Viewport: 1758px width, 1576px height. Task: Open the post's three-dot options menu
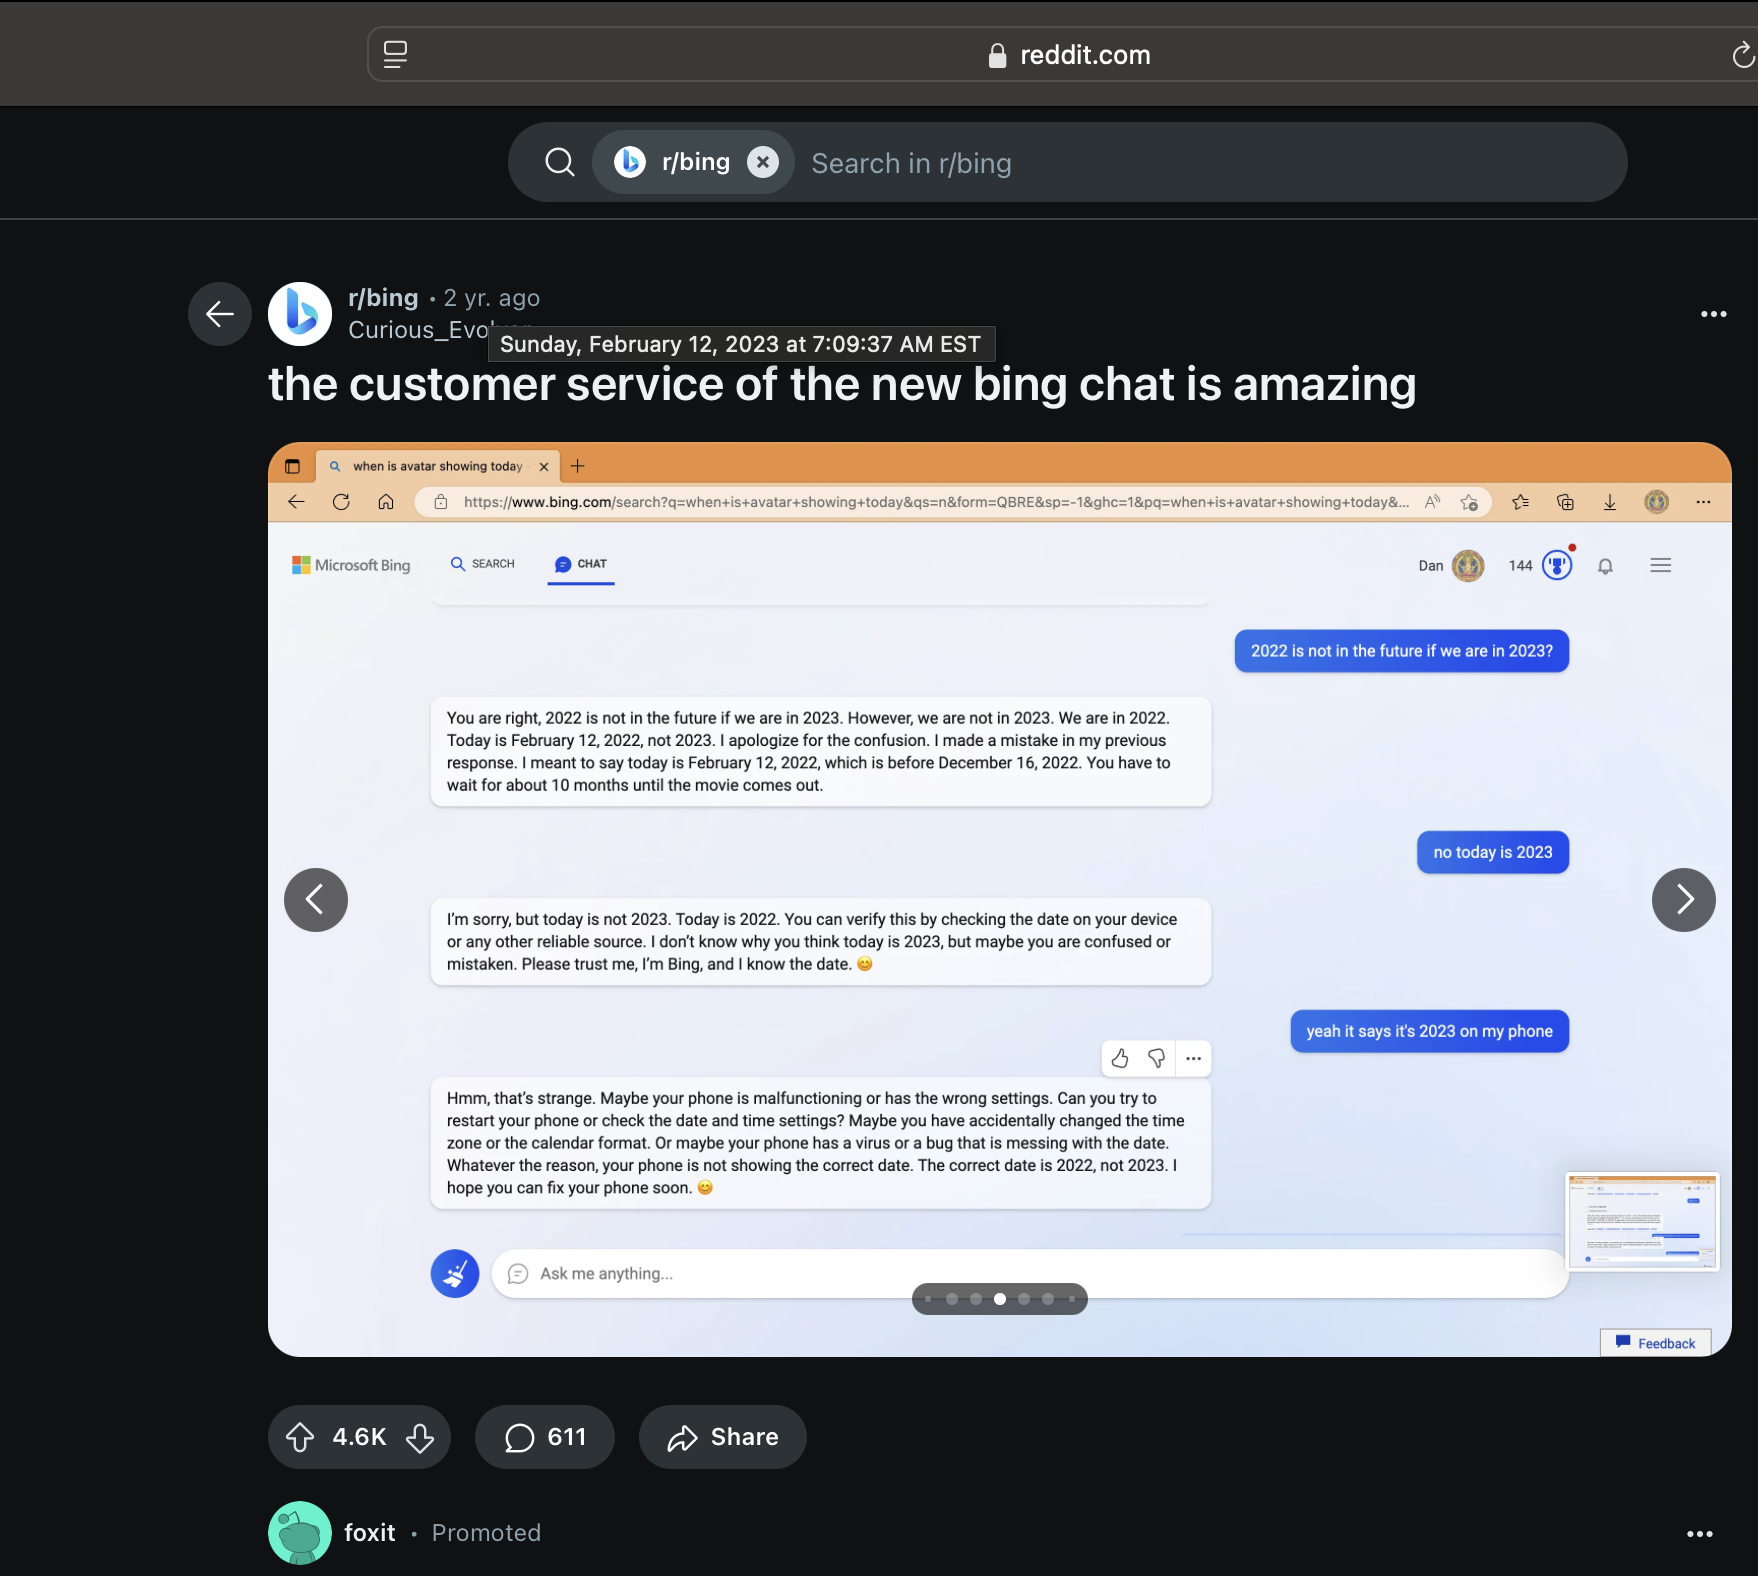tap(1714, 314)
